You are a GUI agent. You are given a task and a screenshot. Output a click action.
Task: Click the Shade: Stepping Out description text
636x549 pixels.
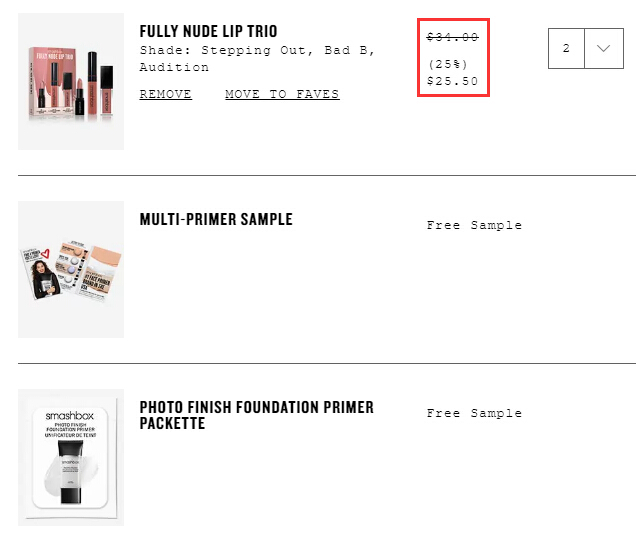[x=257, y=58]
